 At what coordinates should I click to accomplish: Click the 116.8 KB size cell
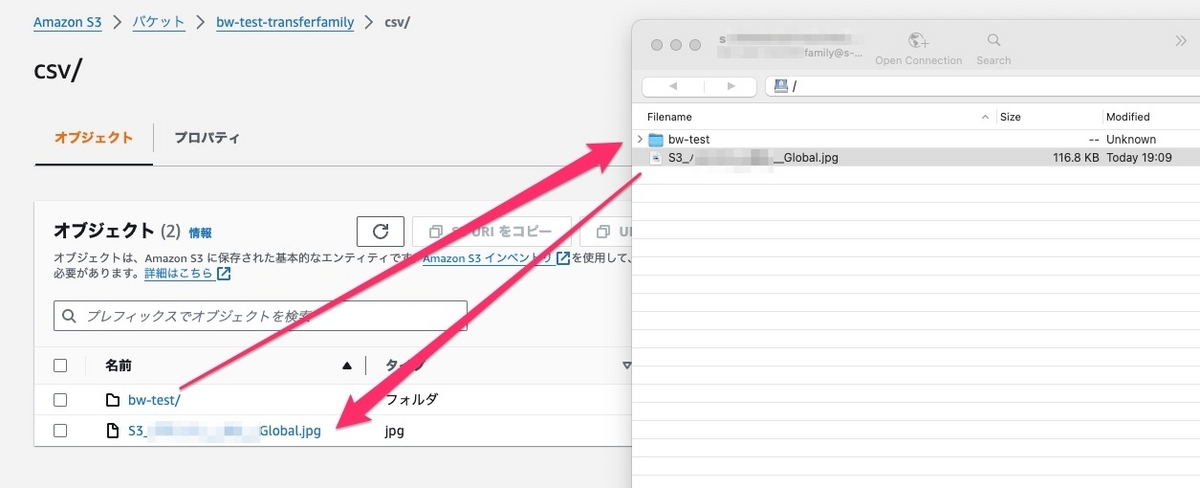click(1076, 157)
